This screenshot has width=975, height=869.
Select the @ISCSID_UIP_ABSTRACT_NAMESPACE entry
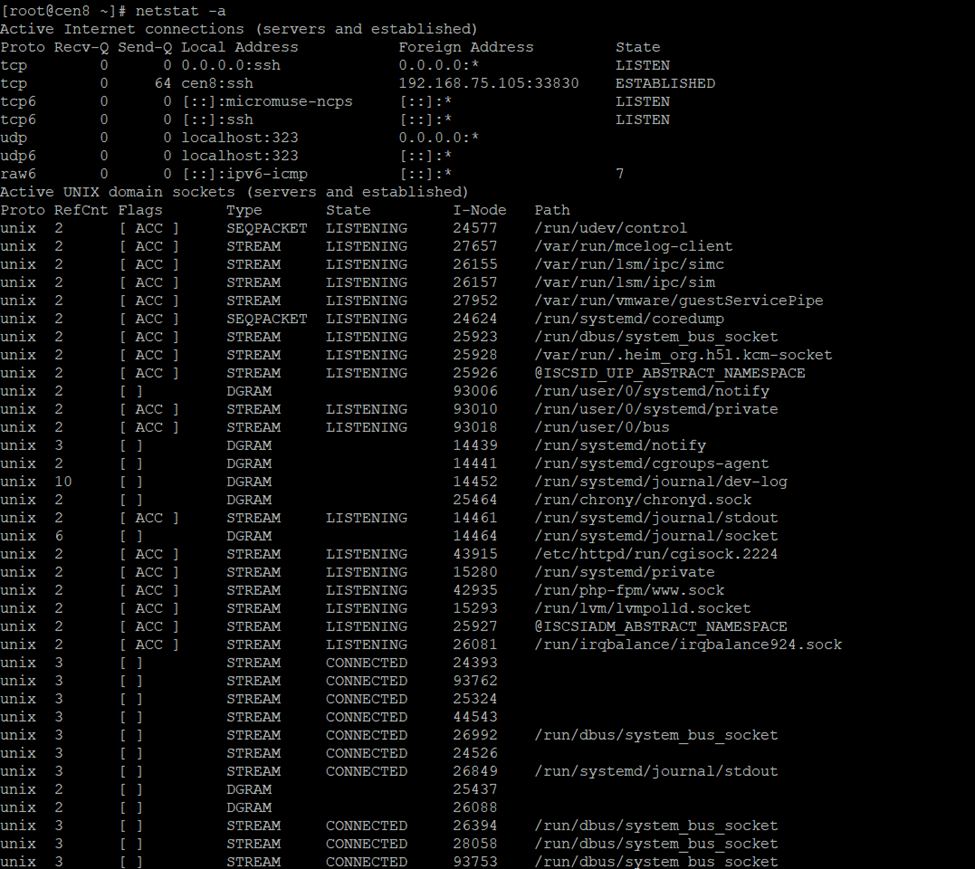coord(670,373)
